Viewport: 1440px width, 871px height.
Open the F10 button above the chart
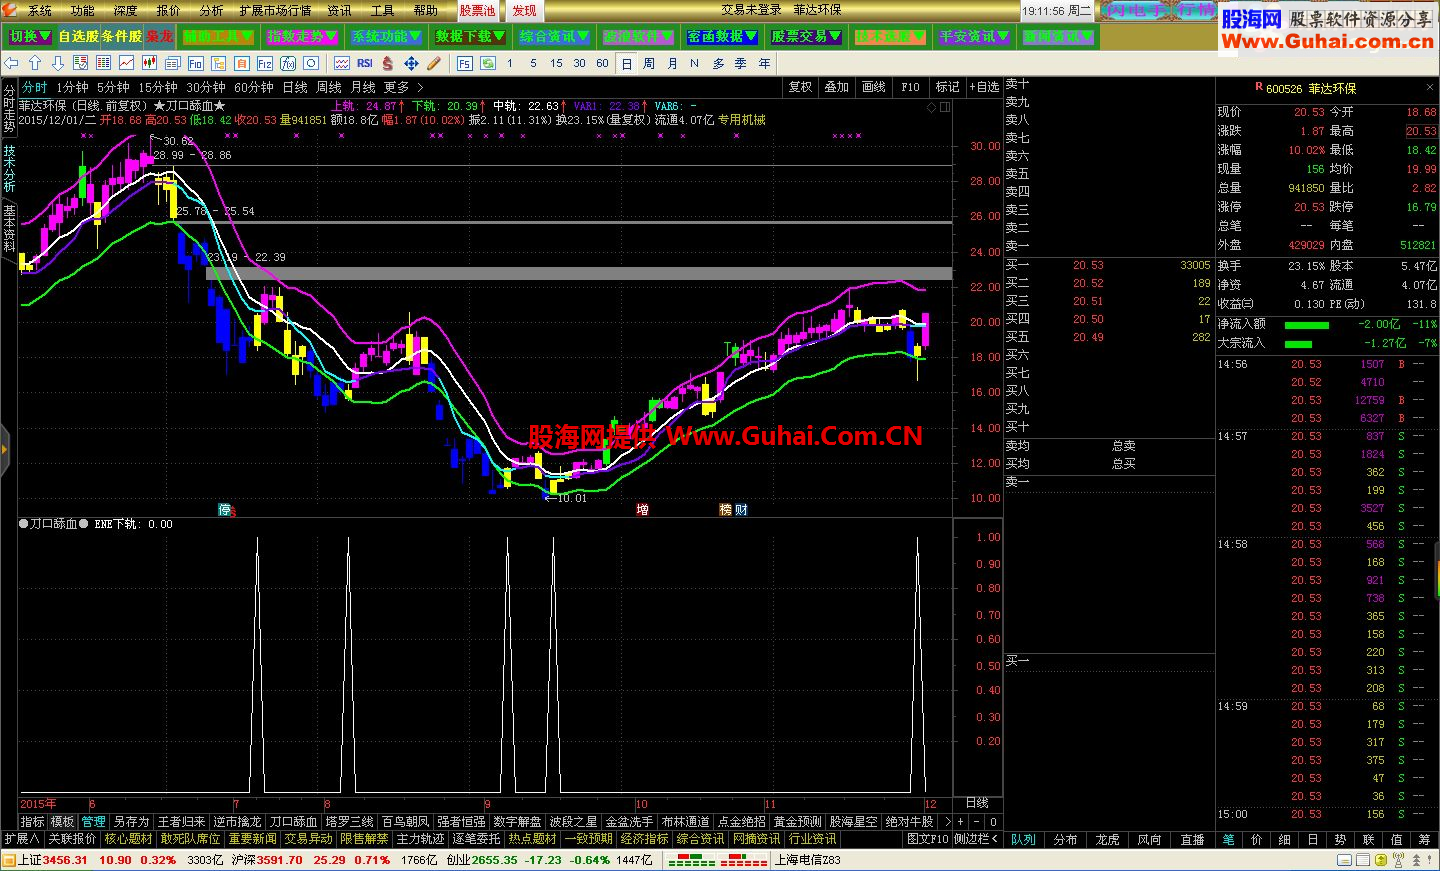pyautogui.click(x=910, y=87)
